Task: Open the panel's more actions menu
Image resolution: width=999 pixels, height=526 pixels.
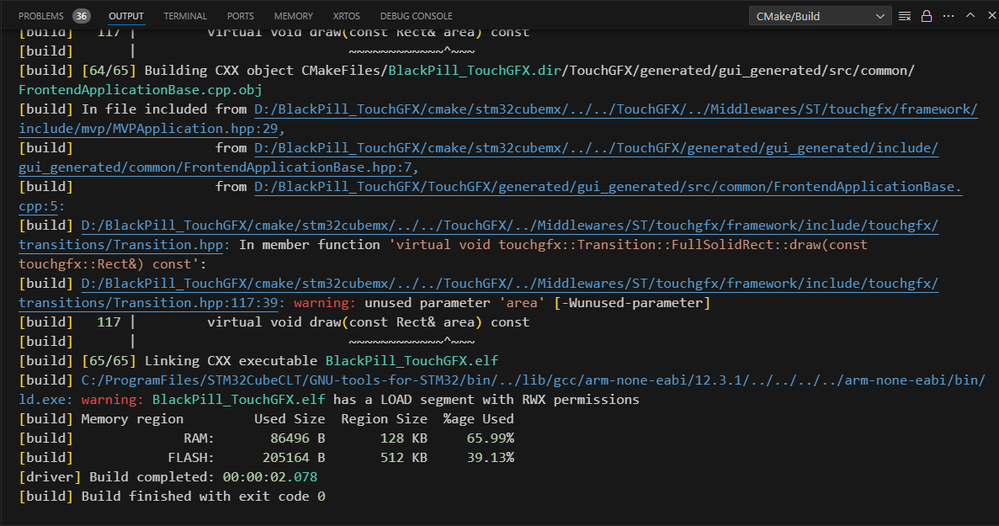Action: [946, 16]
